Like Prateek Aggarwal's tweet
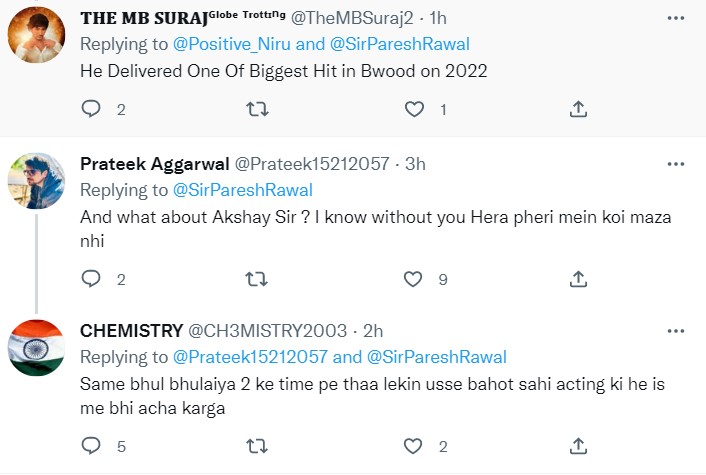The height and width of the screenshot is (475, 706). 415,278
